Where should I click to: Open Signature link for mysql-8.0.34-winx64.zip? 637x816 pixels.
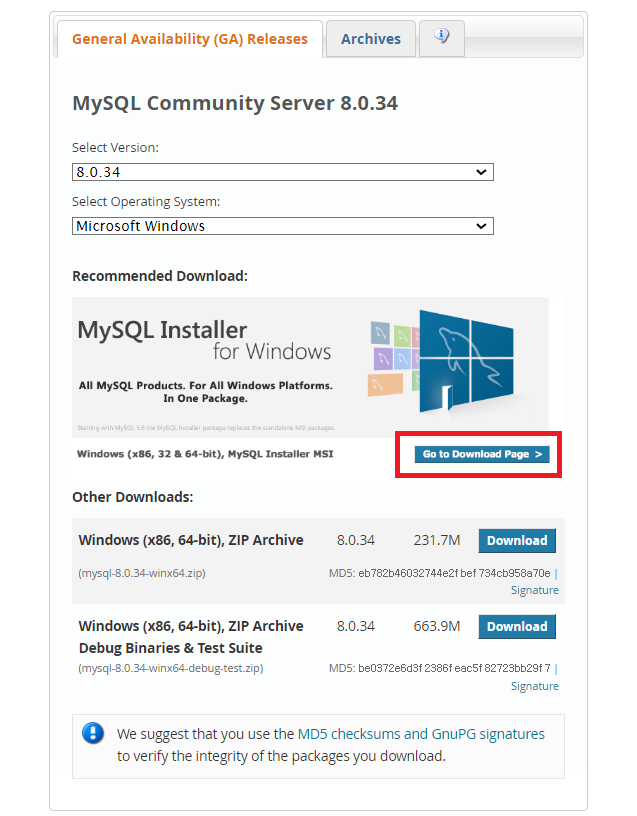[x=534, y=590]
